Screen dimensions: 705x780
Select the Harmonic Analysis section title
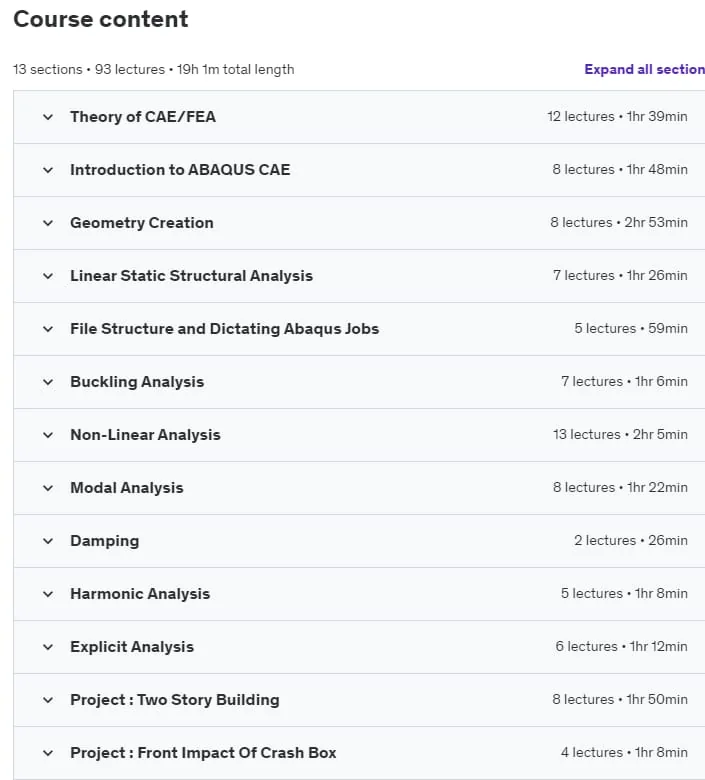click(140, 594)
